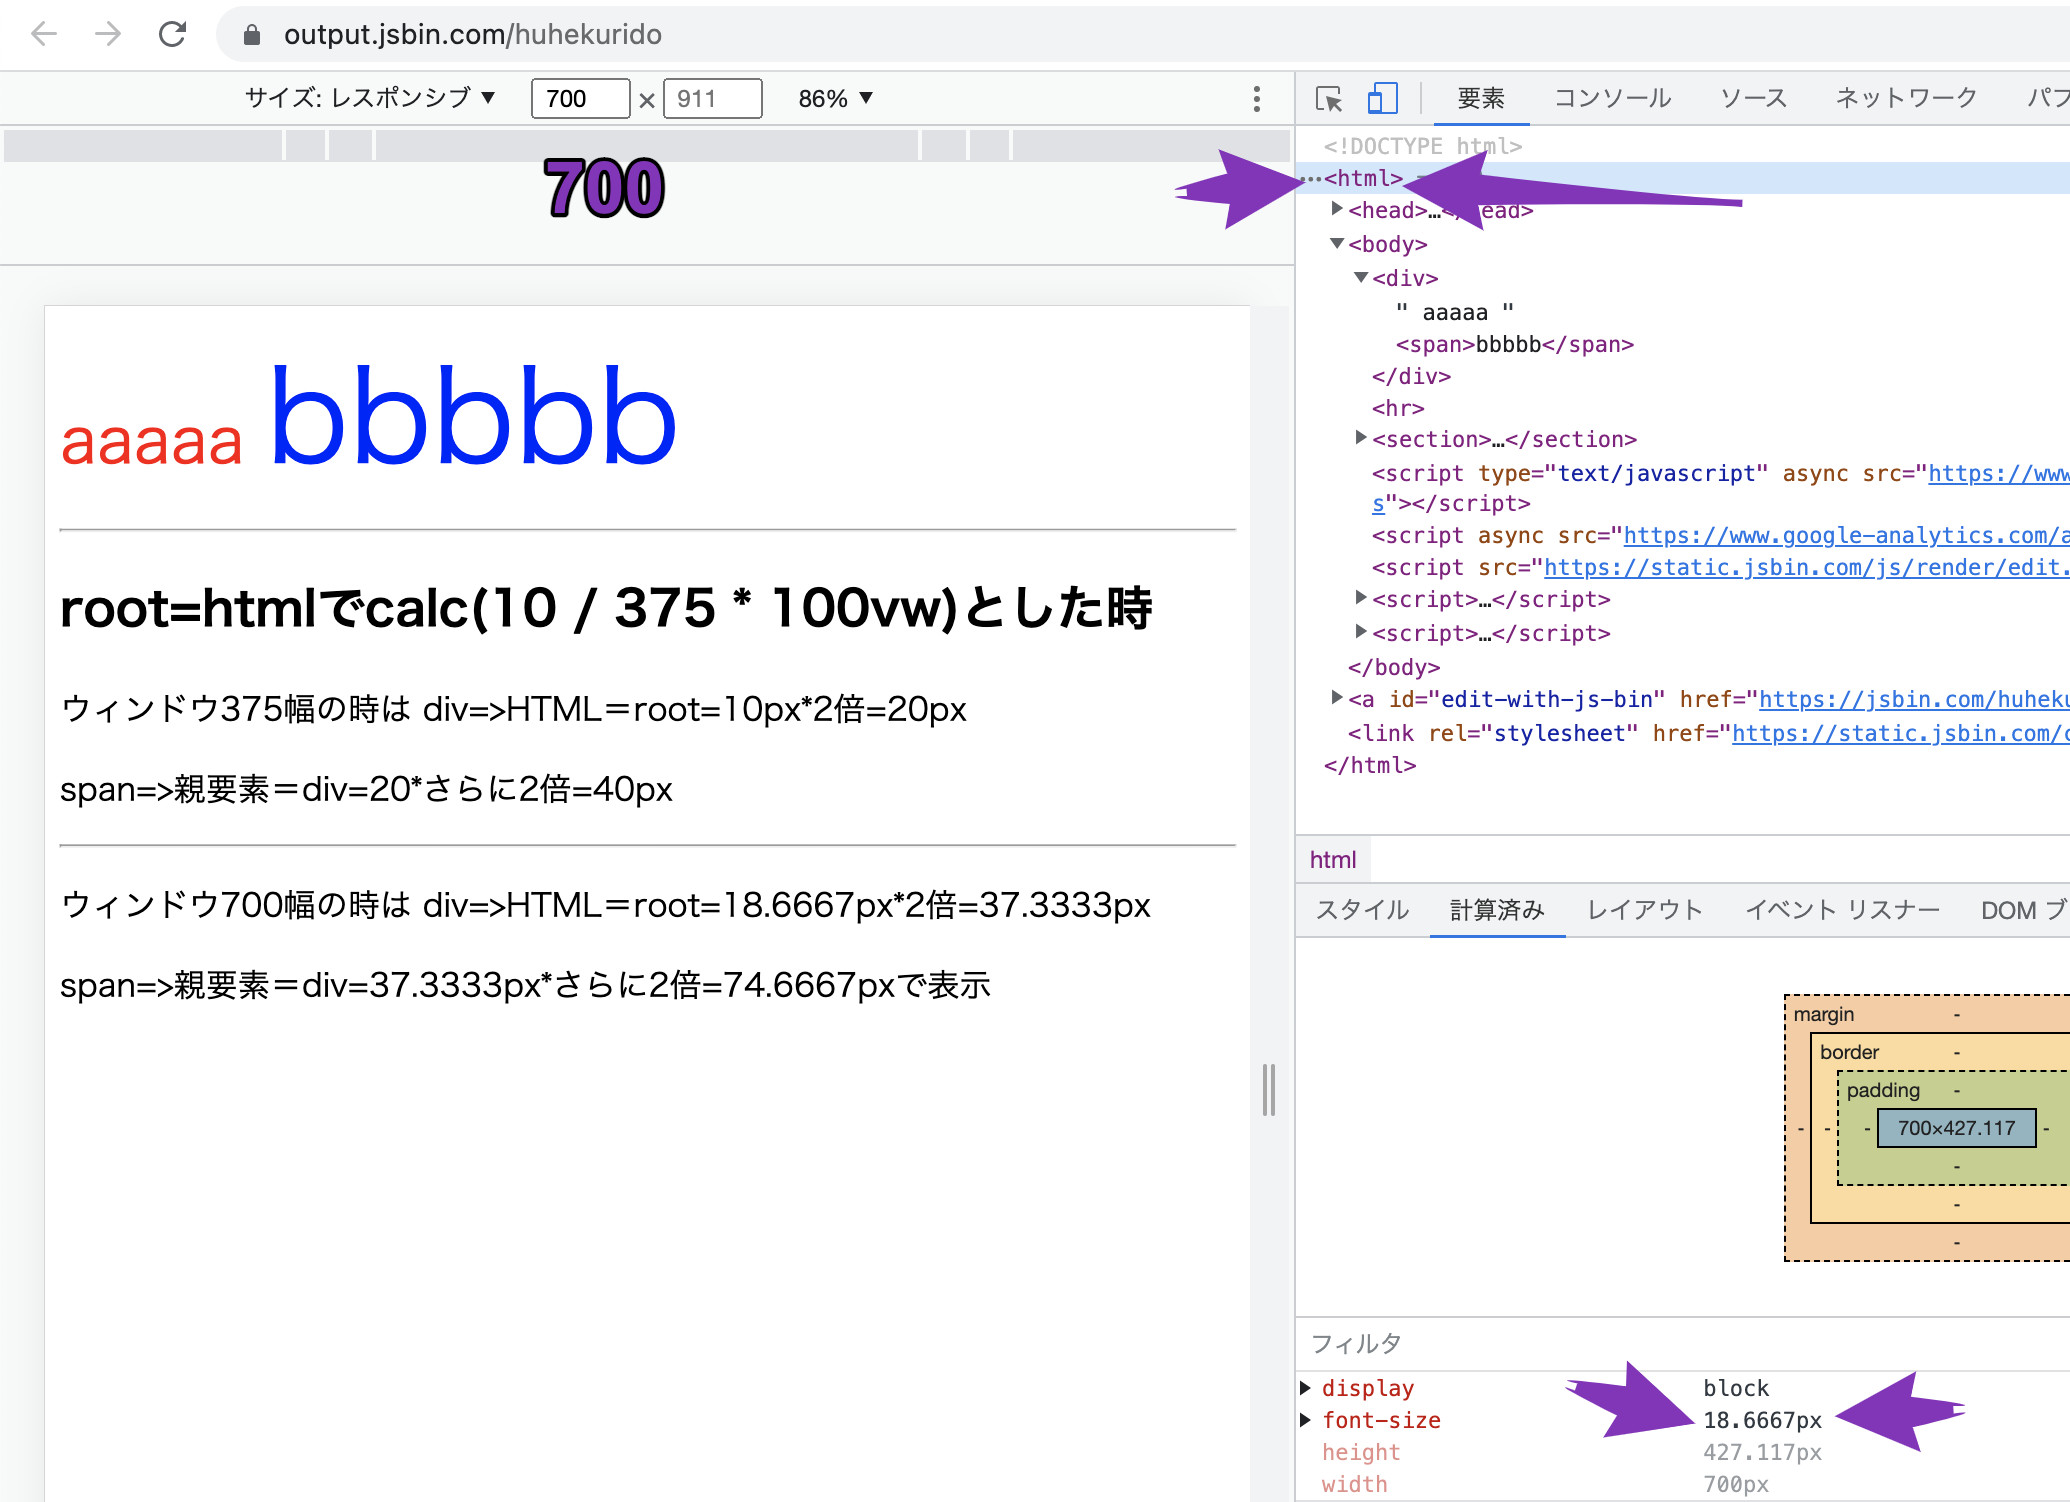Expand the display computed property

pyautogui.click(x=1306, y=1388)
